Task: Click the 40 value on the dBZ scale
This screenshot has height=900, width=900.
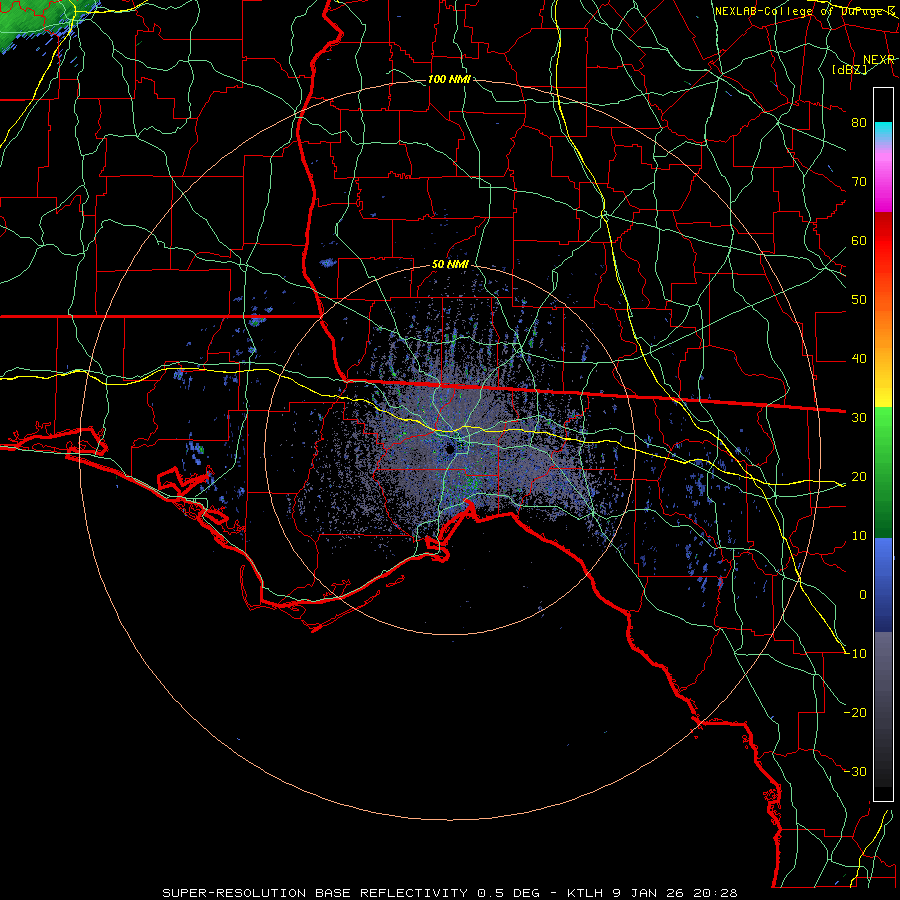Action: click(859, 359)
